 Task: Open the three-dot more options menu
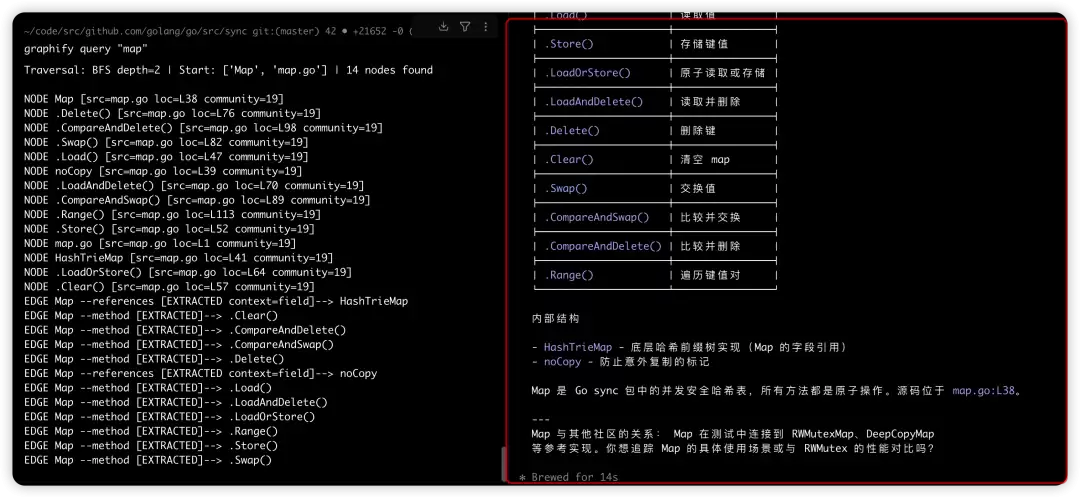click(x=486, y=27)
